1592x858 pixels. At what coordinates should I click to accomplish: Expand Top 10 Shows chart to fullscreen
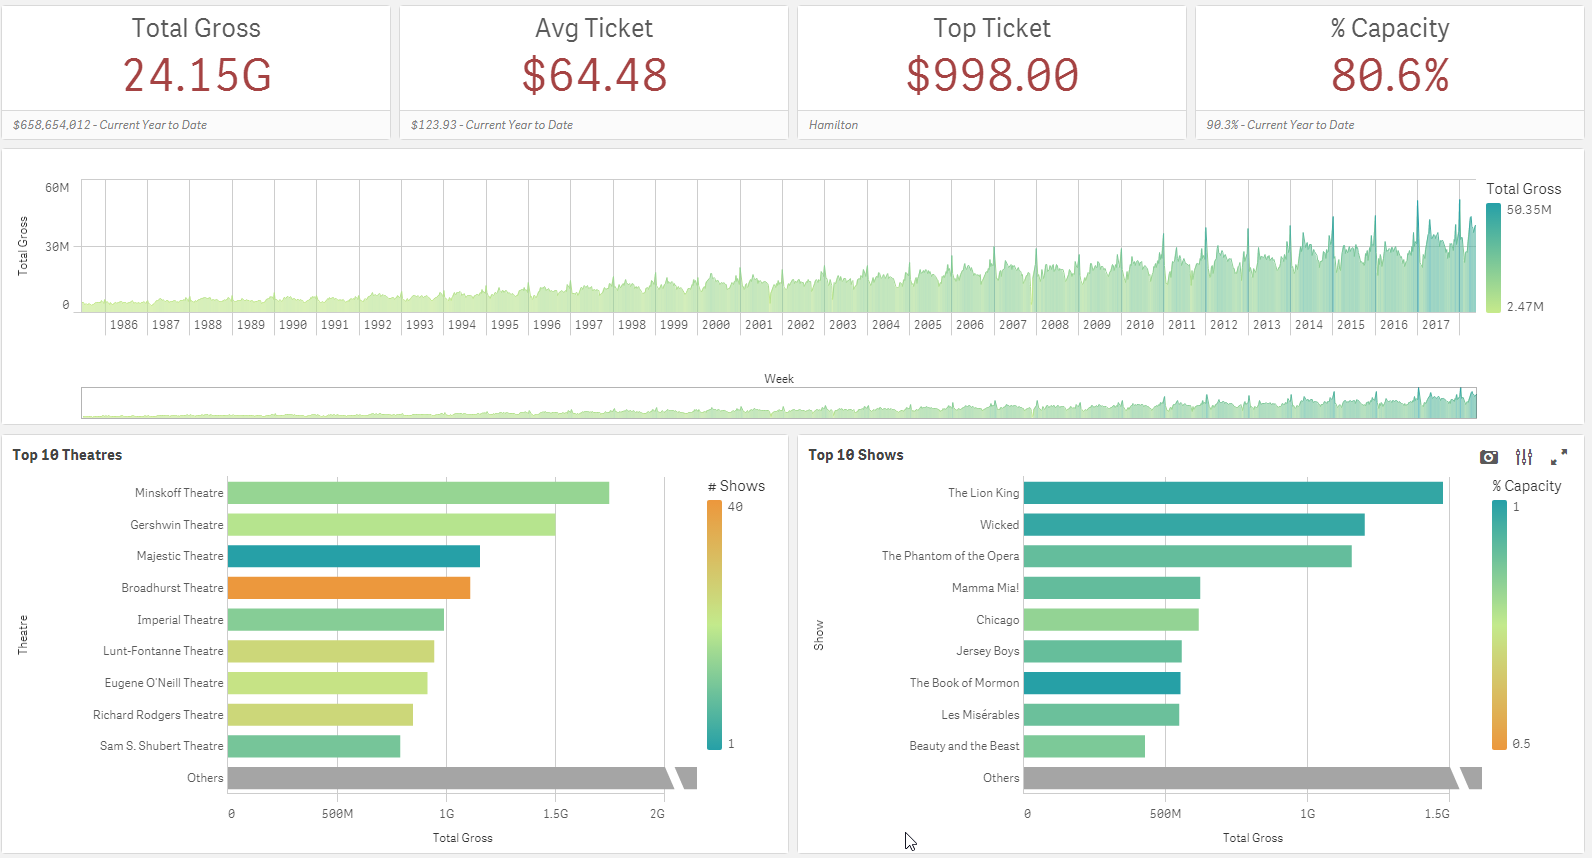pyautogui.click(x=1559, y=457)
